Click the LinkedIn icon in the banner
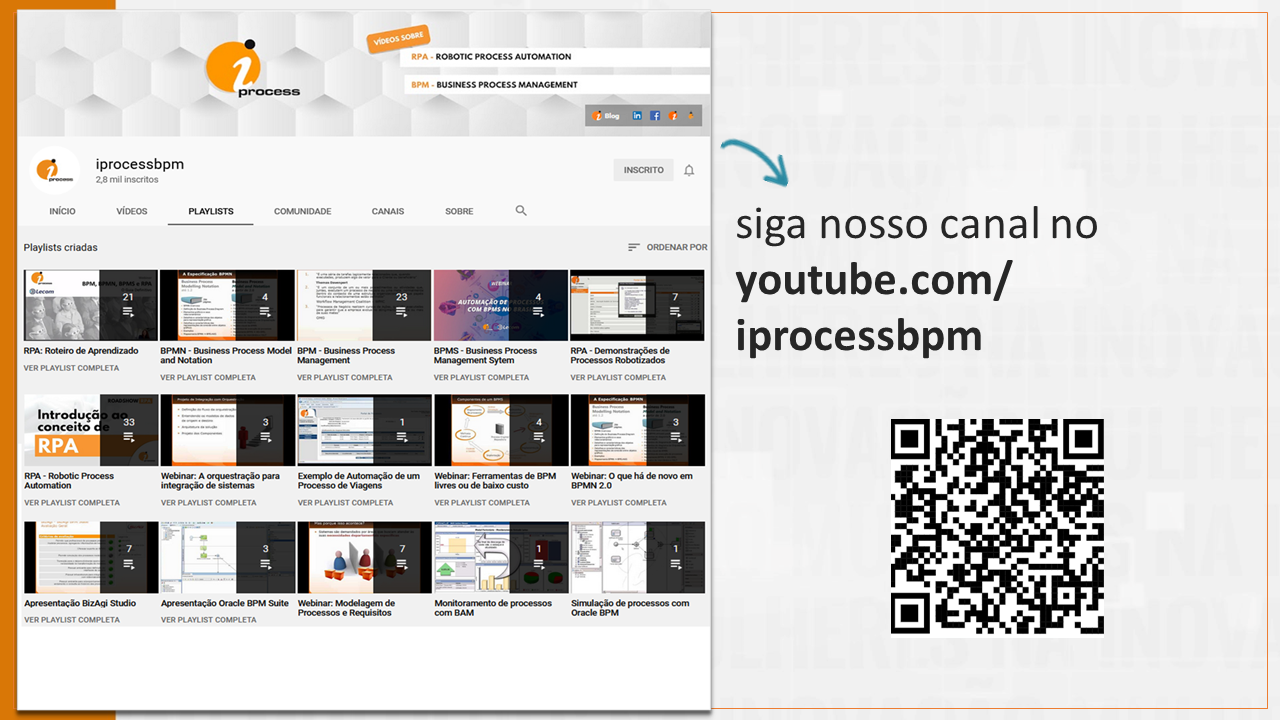Image resolution: width=1280 pixels, height=720 pixels. click(x=637, y=116)
